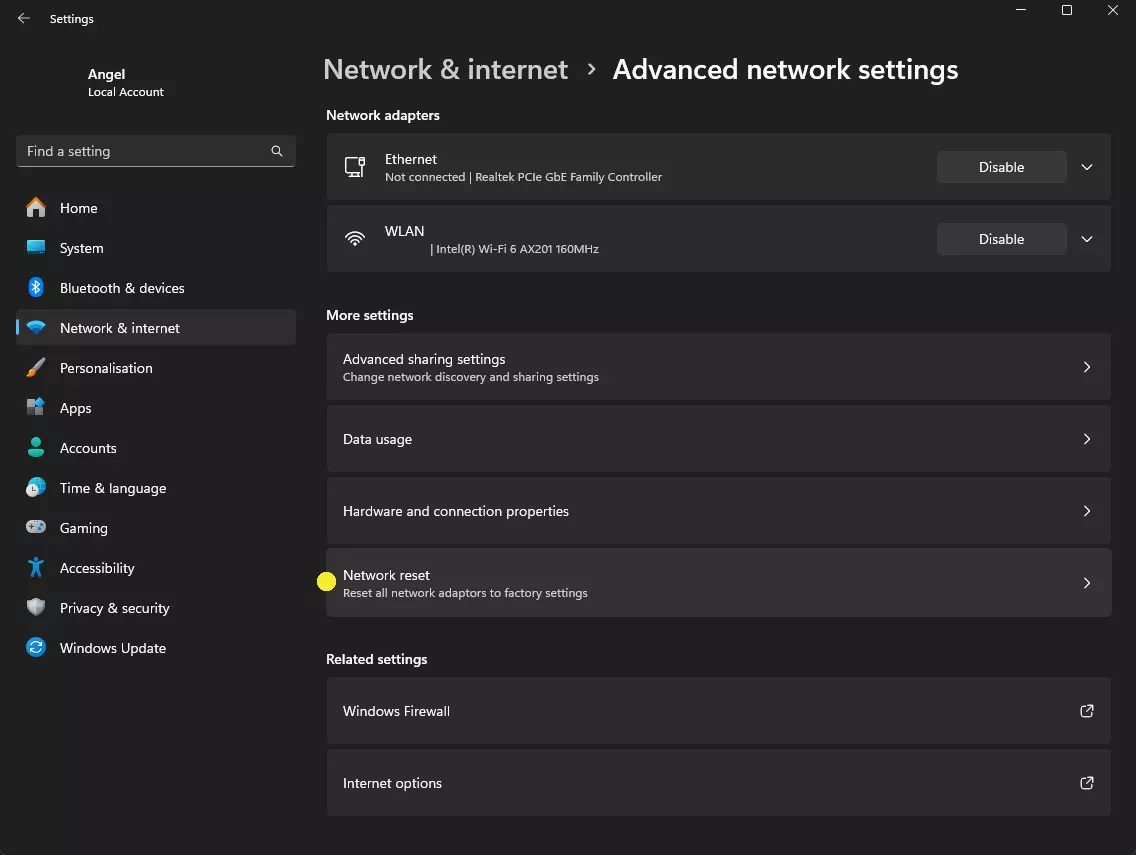Image resolution: width=1136 pixels, height=855 pixels.
Task: Click the Home icon in sidebar
Action: click(x=36, y=208)
